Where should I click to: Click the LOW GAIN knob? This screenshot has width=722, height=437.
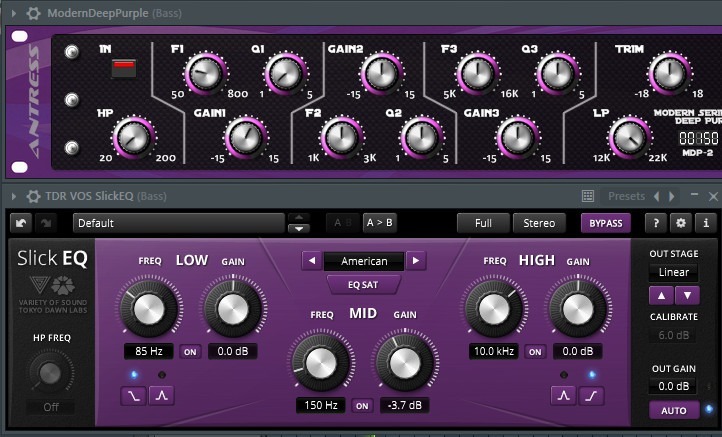coord(233,309)
